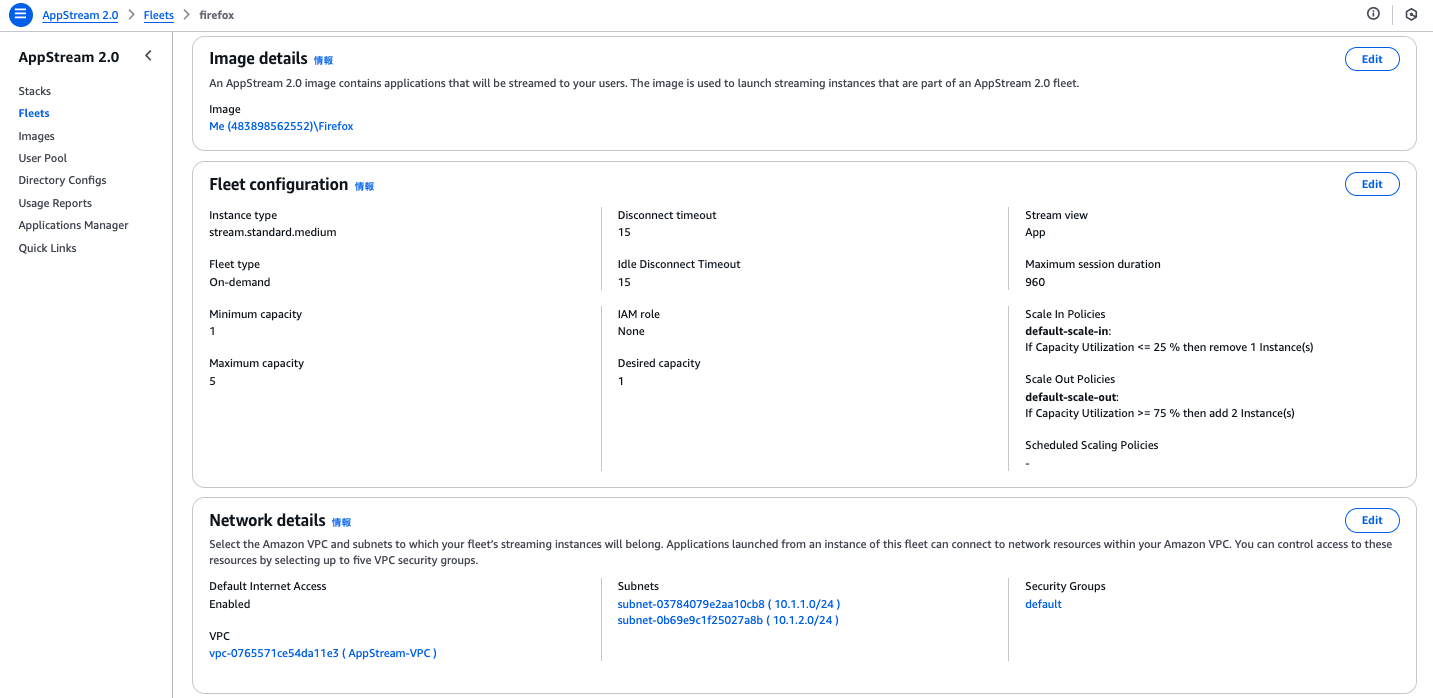
Task: Select the default-scale-in policy name
Action: coord(1068,331)
